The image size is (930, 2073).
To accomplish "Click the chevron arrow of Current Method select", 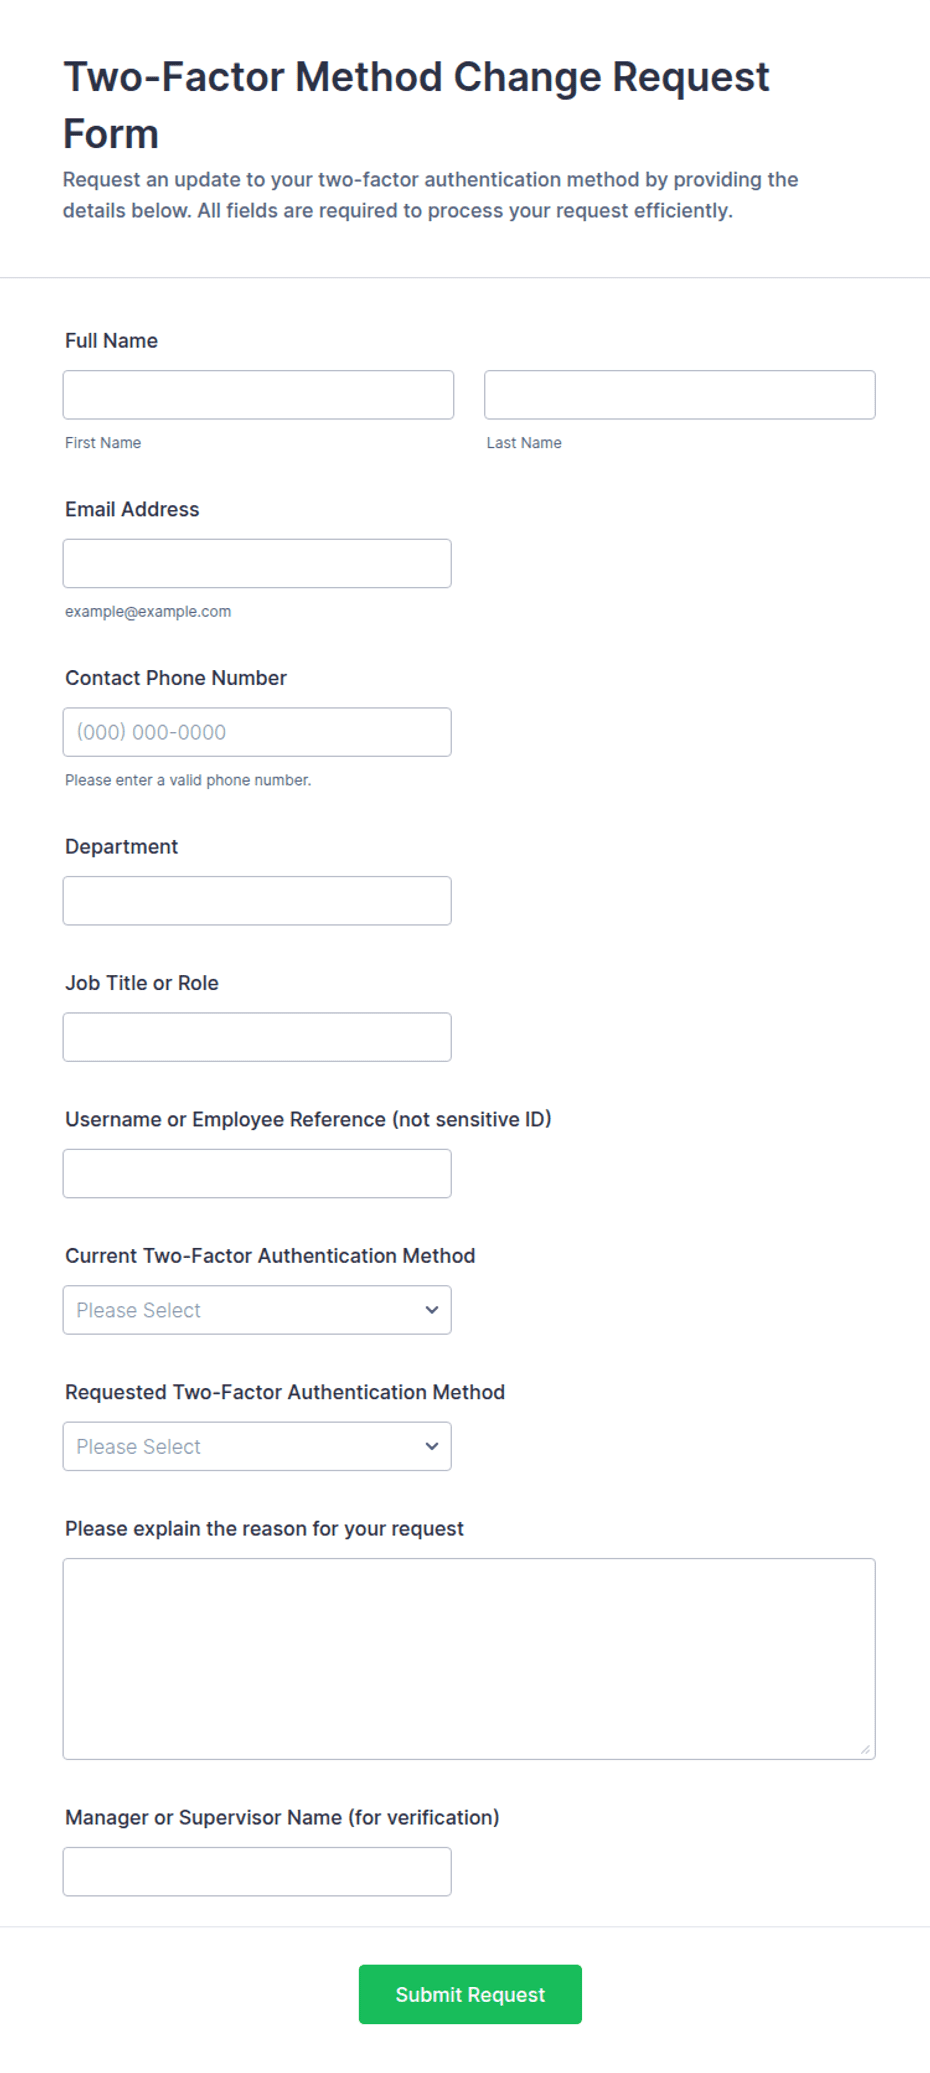I will [432, 1310].
